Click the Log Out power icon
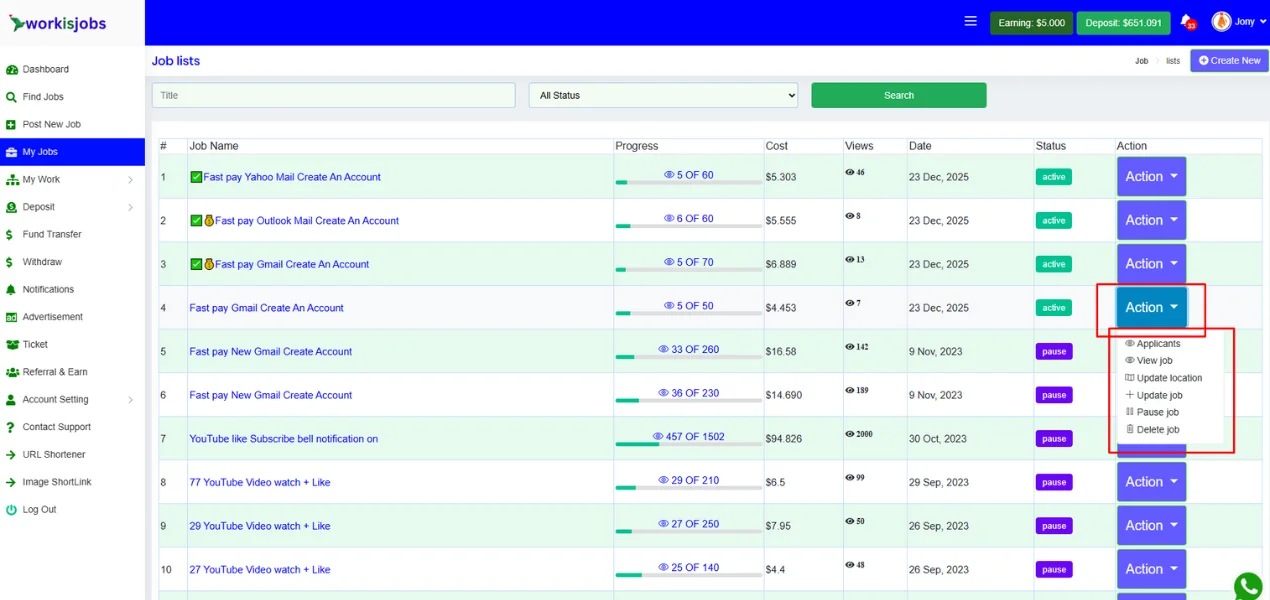Image resolution: width=1270 pixels, height=600 pixels. coord(12,510)
